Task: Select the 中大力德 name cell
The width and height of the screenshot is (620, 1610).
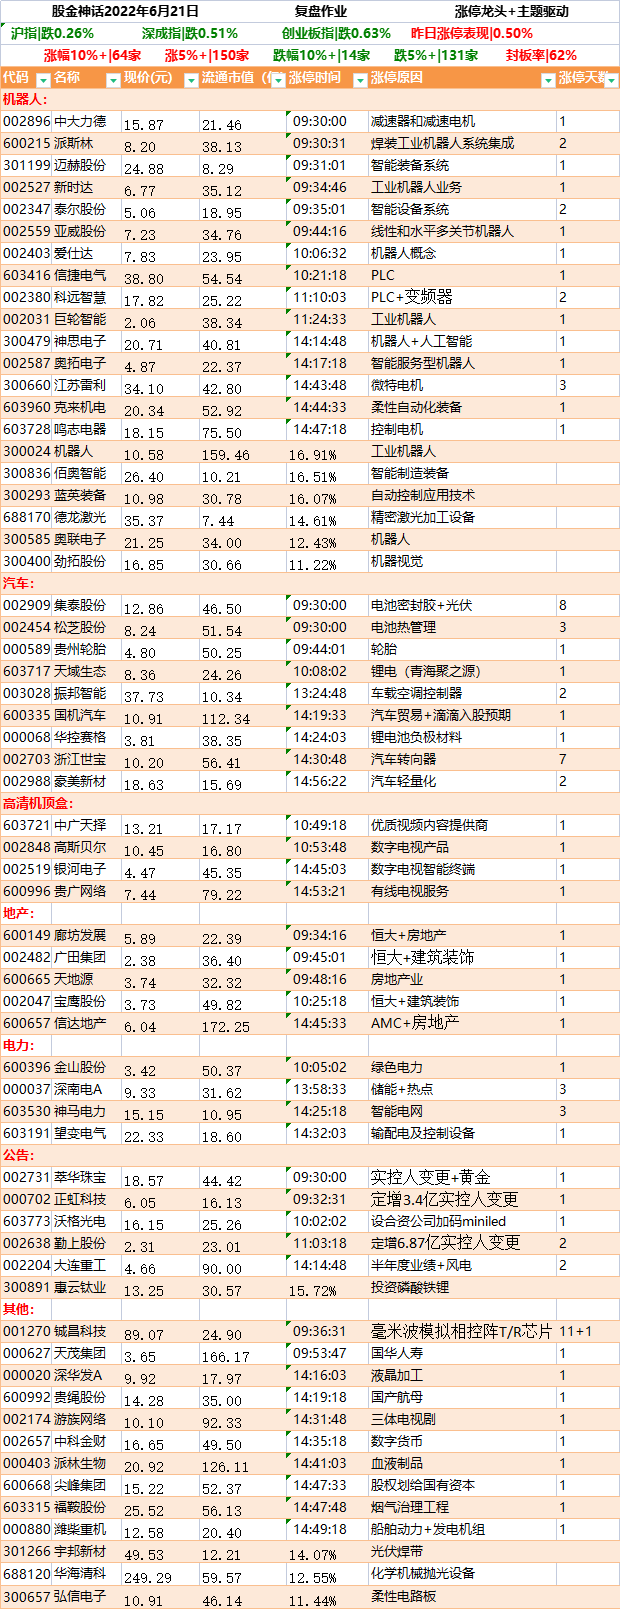Action: pyautogui.click(x=86, y=121)
